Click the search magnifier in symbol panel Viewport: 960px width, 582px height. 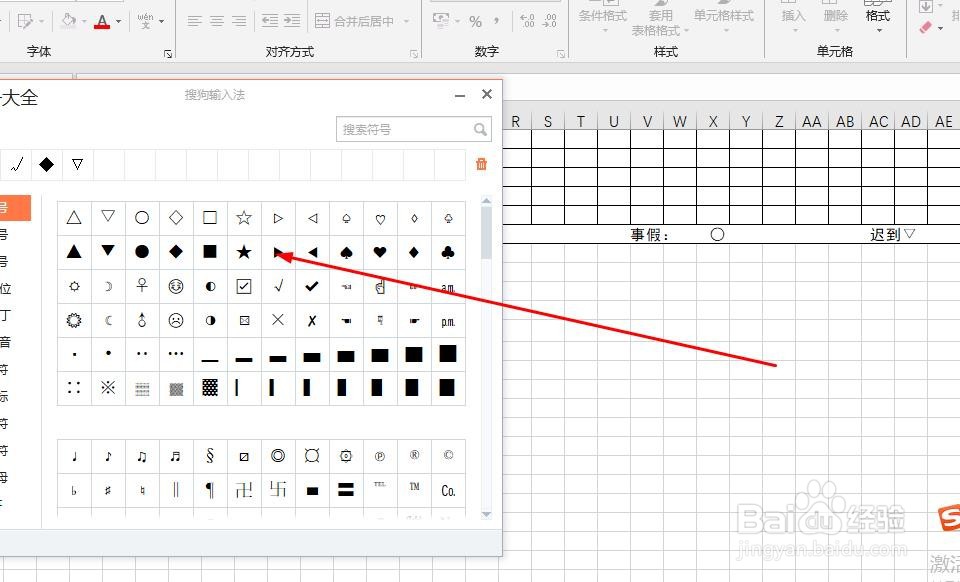pyautogui.click(x=481, y=130)
